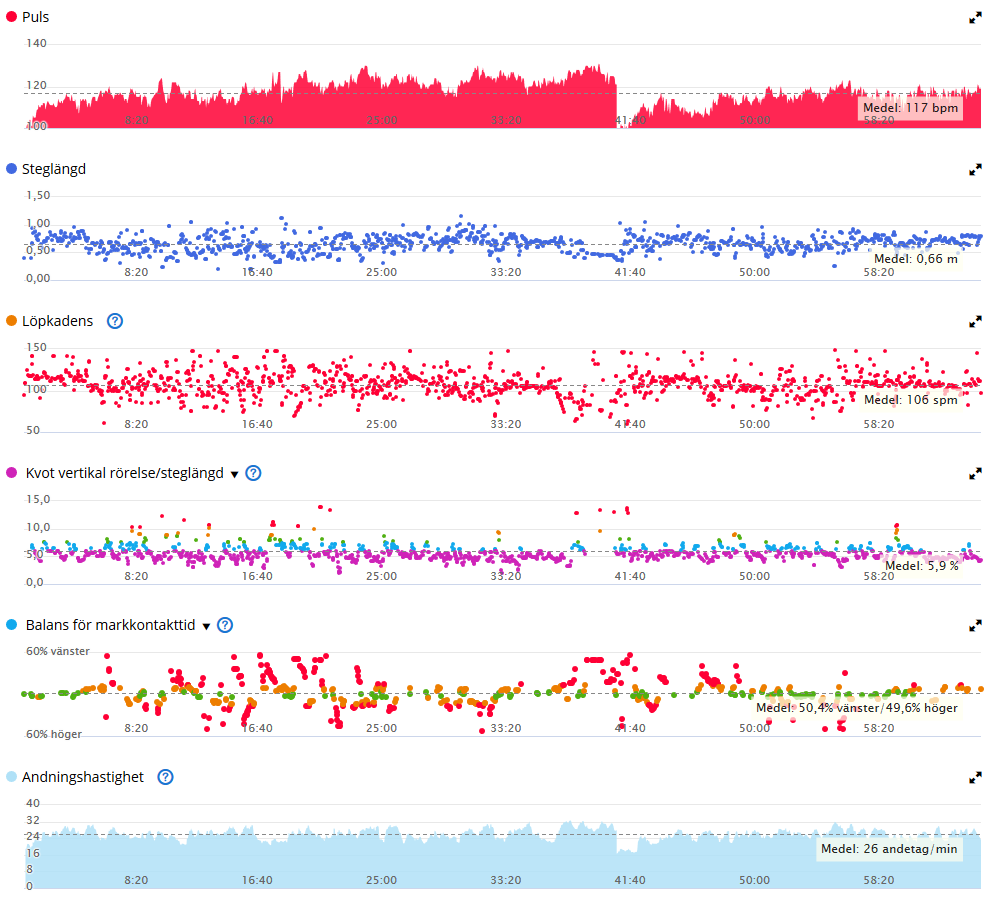Open help for Balans för markkontakttid
Screen dimensions: 992x901
pos(225,625)
